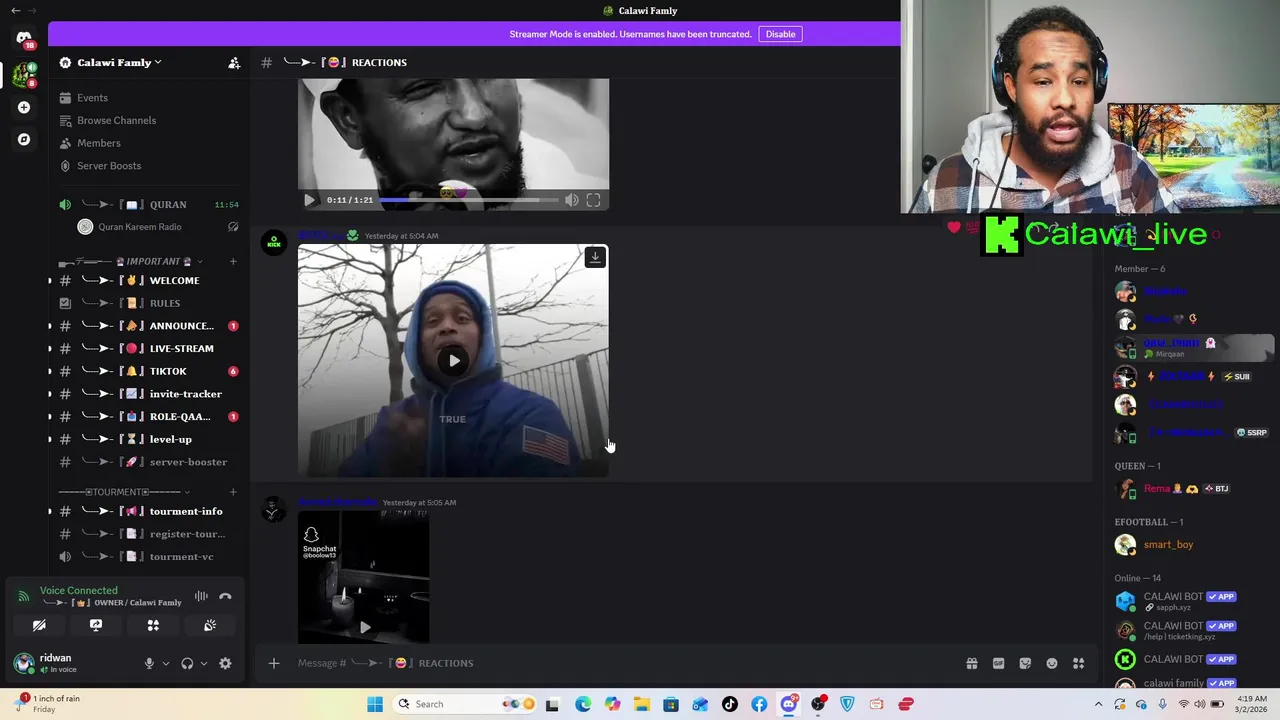Open the level-up channel
Screen dimensions: 1280x720
click(150, 439)
